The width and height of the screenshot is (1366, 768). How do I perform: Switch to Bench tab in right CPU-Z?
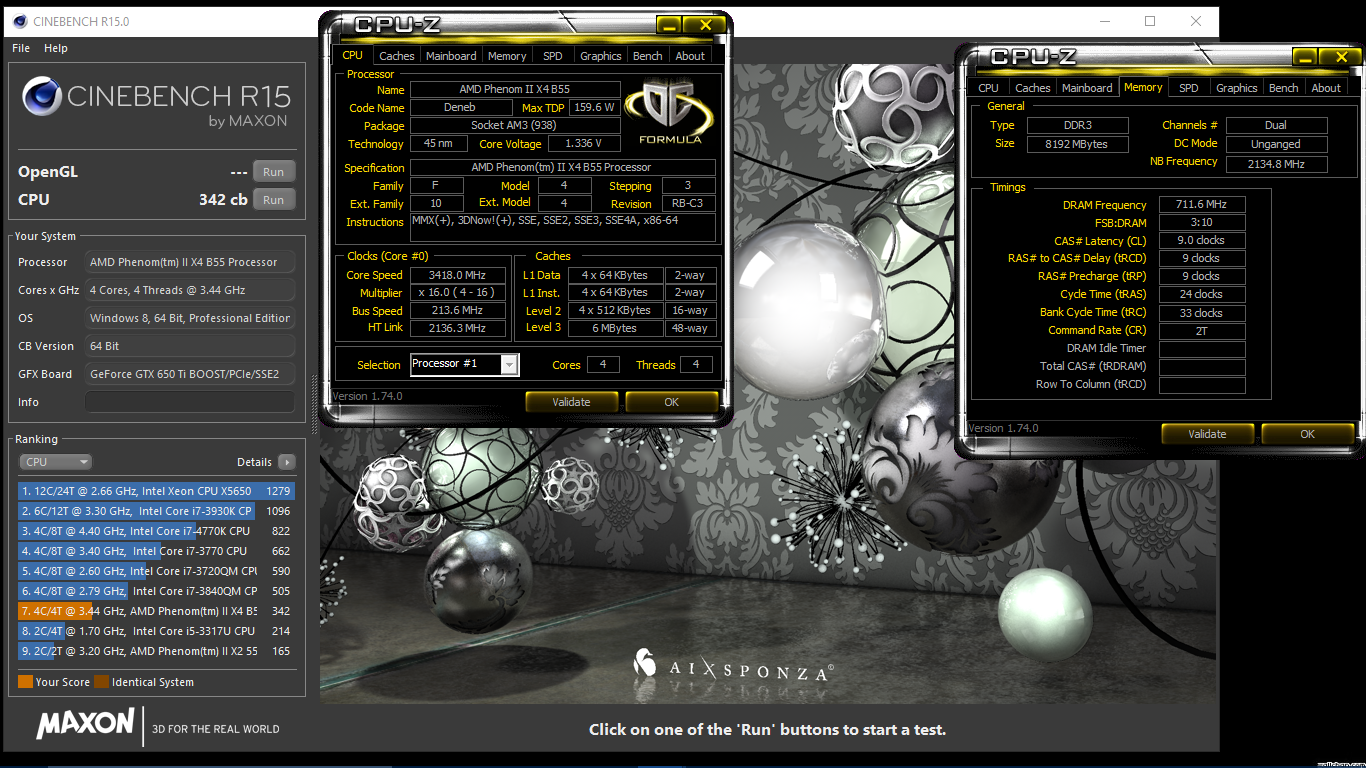pos(1284,88)
